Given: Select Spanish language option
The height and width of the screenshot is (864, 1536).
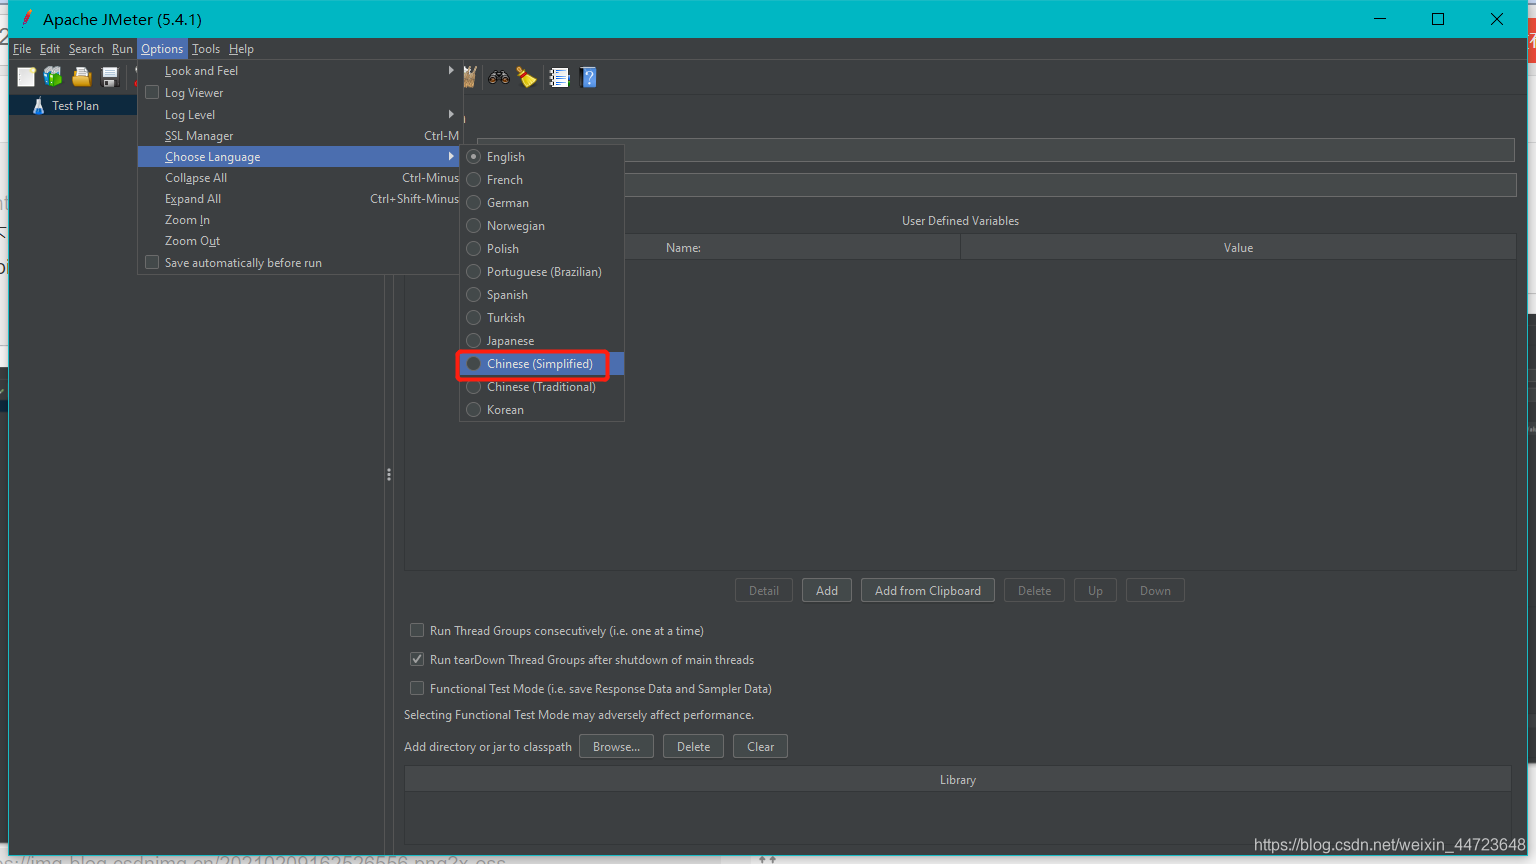Looking at the screenshot, I should [x=542, y=295].
